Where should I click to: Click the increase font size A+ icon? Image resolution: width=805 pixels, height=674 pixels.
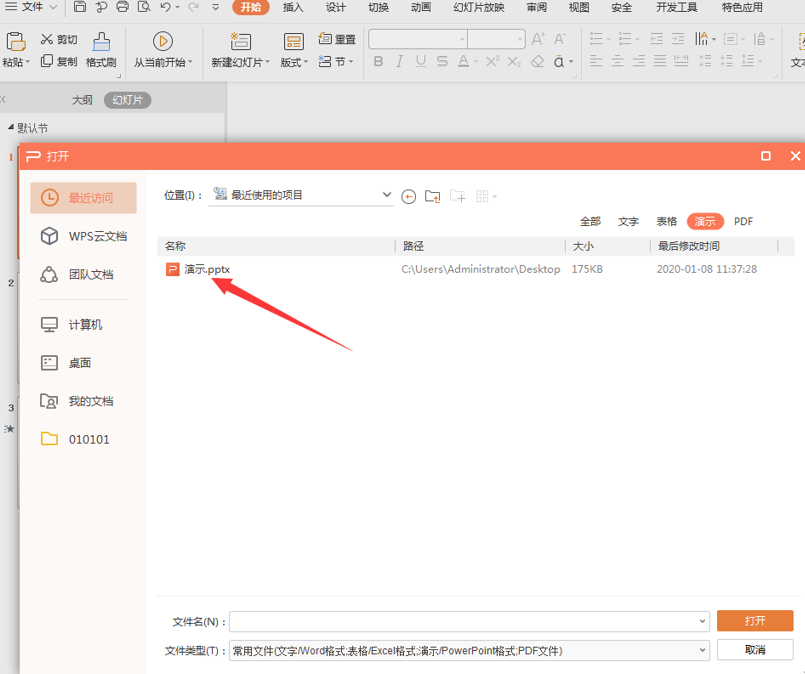coord(538,38)
